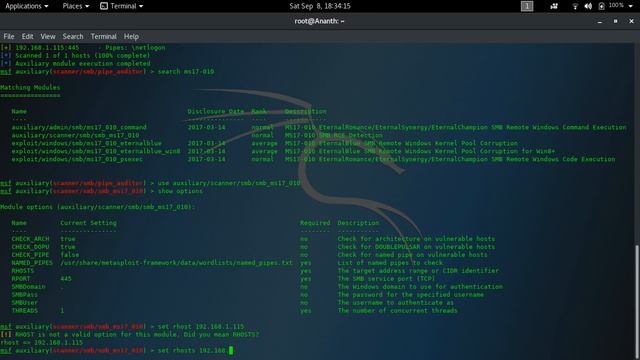Click 'The SMB service port (TCP)' description
Viewport: 640px width, 360px height.
point(386,279)
